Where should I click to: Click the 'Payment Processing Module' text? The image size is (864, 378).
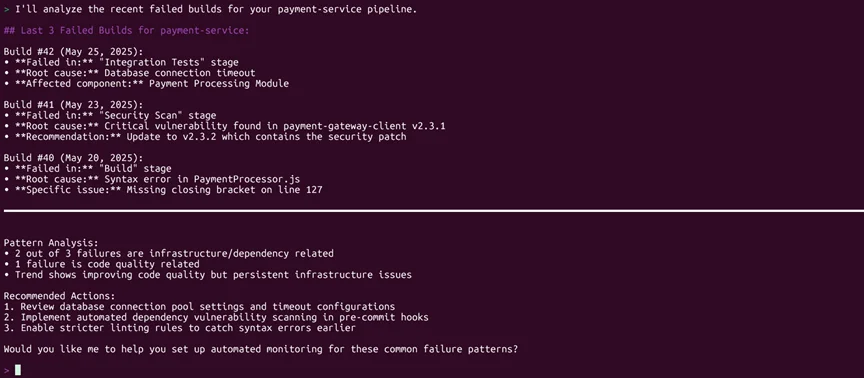click(219, 84)
